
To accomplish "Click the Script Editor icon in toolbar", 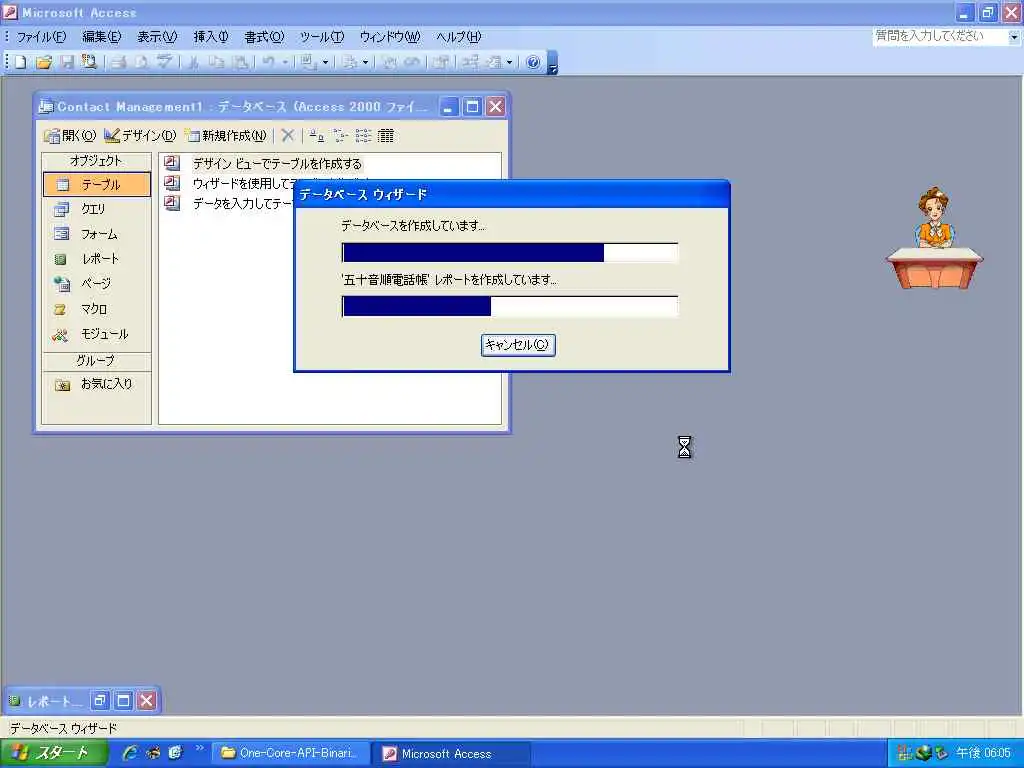I will point(412,62).
